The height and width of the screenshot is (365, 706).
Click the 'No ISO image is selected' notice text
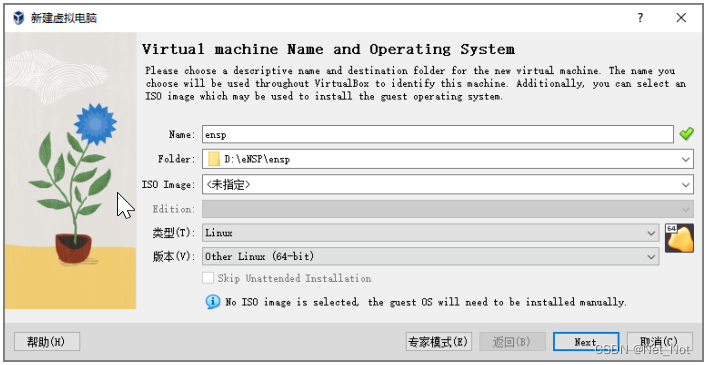pos(425,302)
